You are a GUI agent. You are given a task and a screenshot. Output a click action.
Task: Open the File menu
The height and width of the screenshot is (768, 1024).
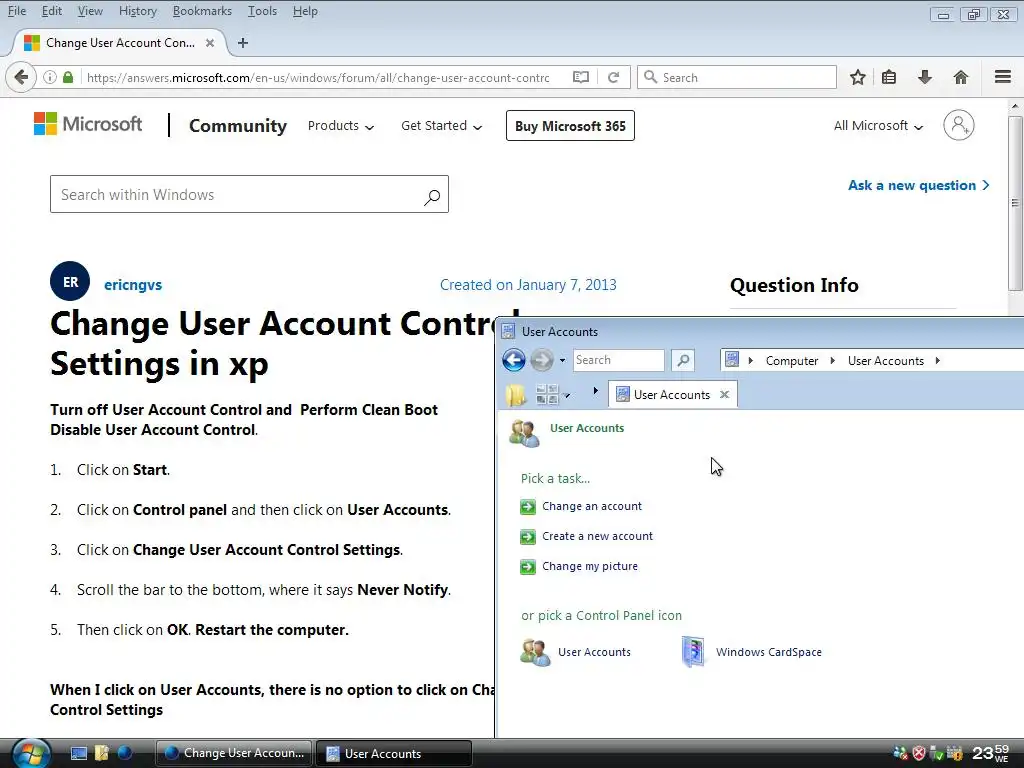[x=16, y=11]
